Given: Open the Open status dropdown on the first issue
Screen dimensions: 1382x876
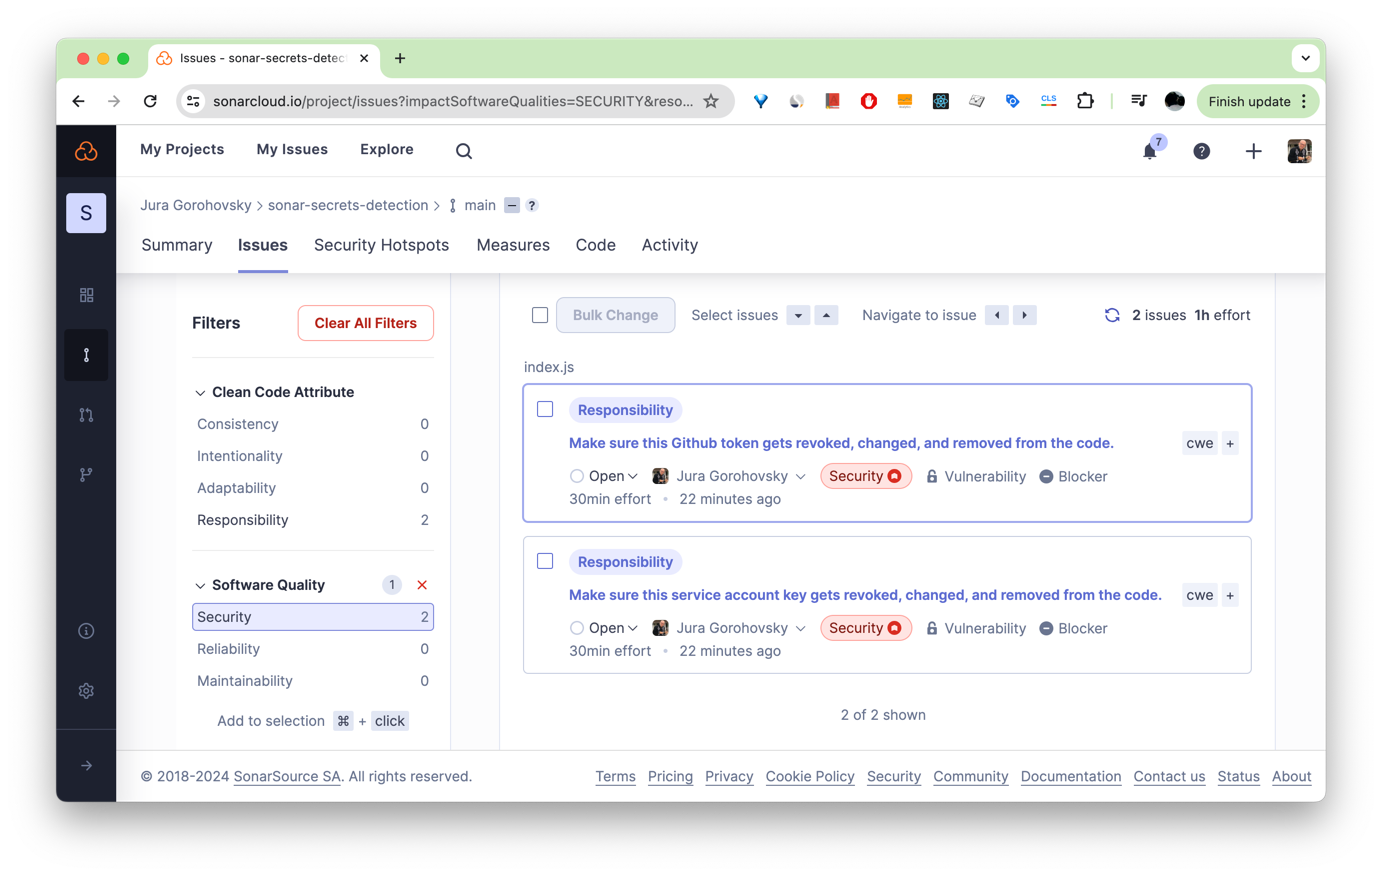Looking at the screenshot, I should 604,476.
